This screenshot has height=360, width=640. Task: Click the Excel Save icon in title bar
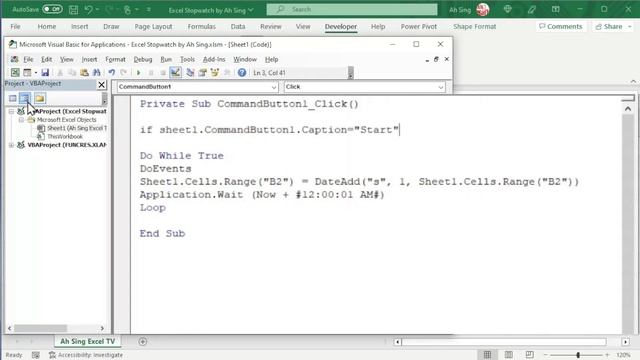(x=73, y=9)
